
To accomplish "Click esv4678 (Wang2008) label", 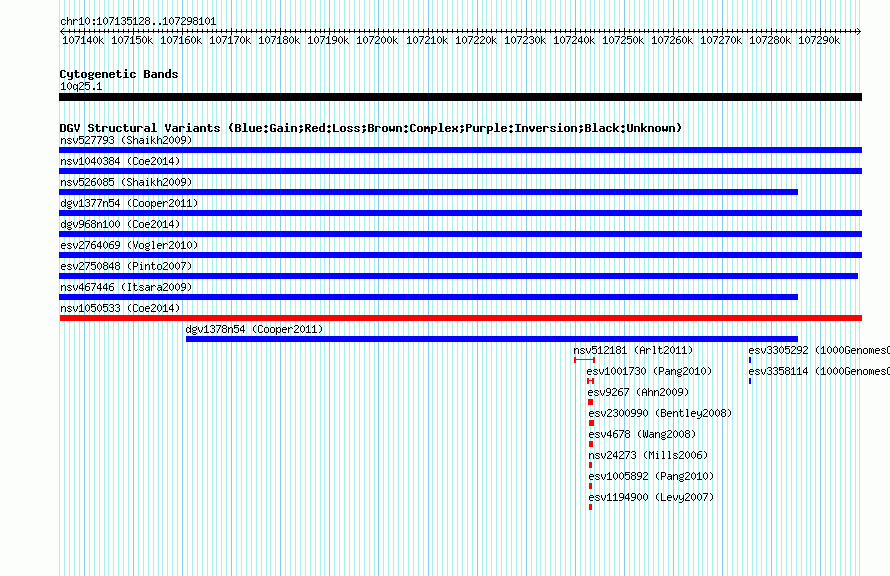I will [642, 434].
